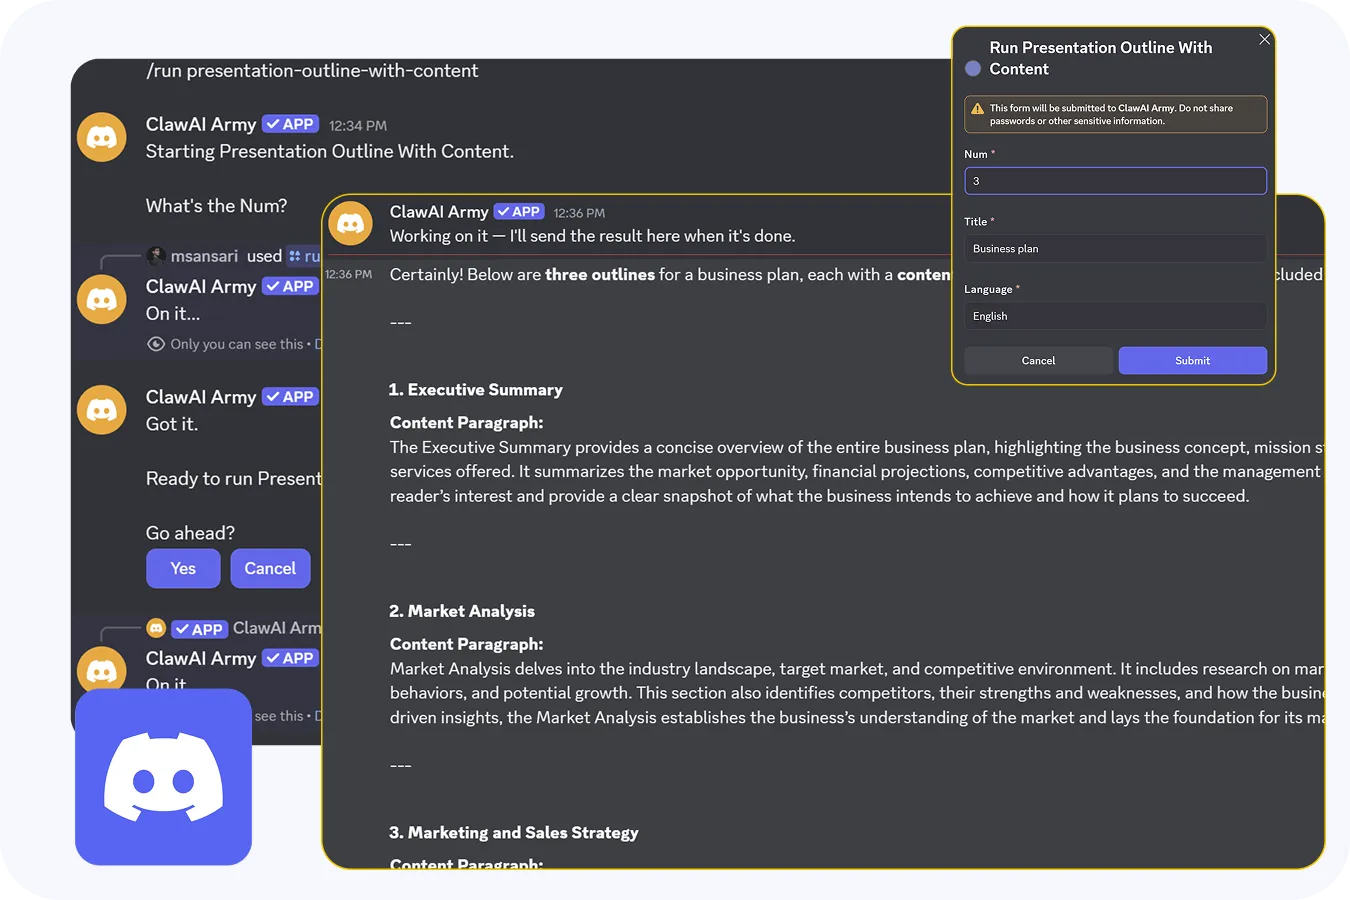1350x900 pixels.
Task: Click the username msansari
Action: coord(204,256)
